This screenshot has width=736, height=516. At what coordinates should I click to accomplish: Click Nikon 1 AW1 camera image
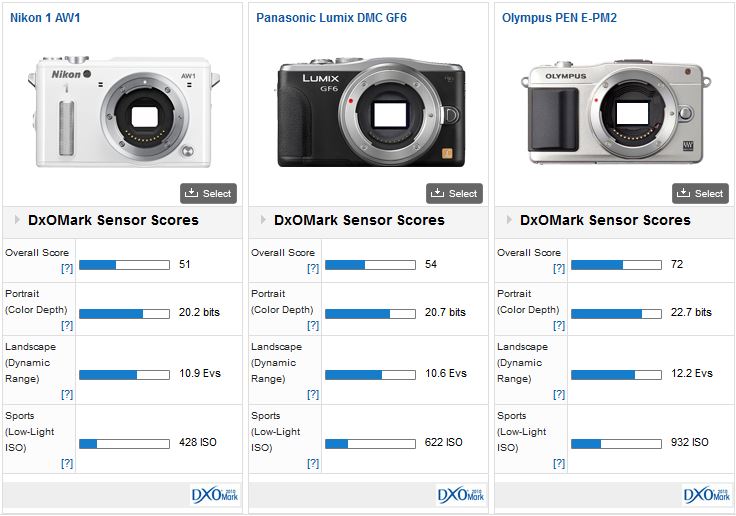click(x=124, y=111)
